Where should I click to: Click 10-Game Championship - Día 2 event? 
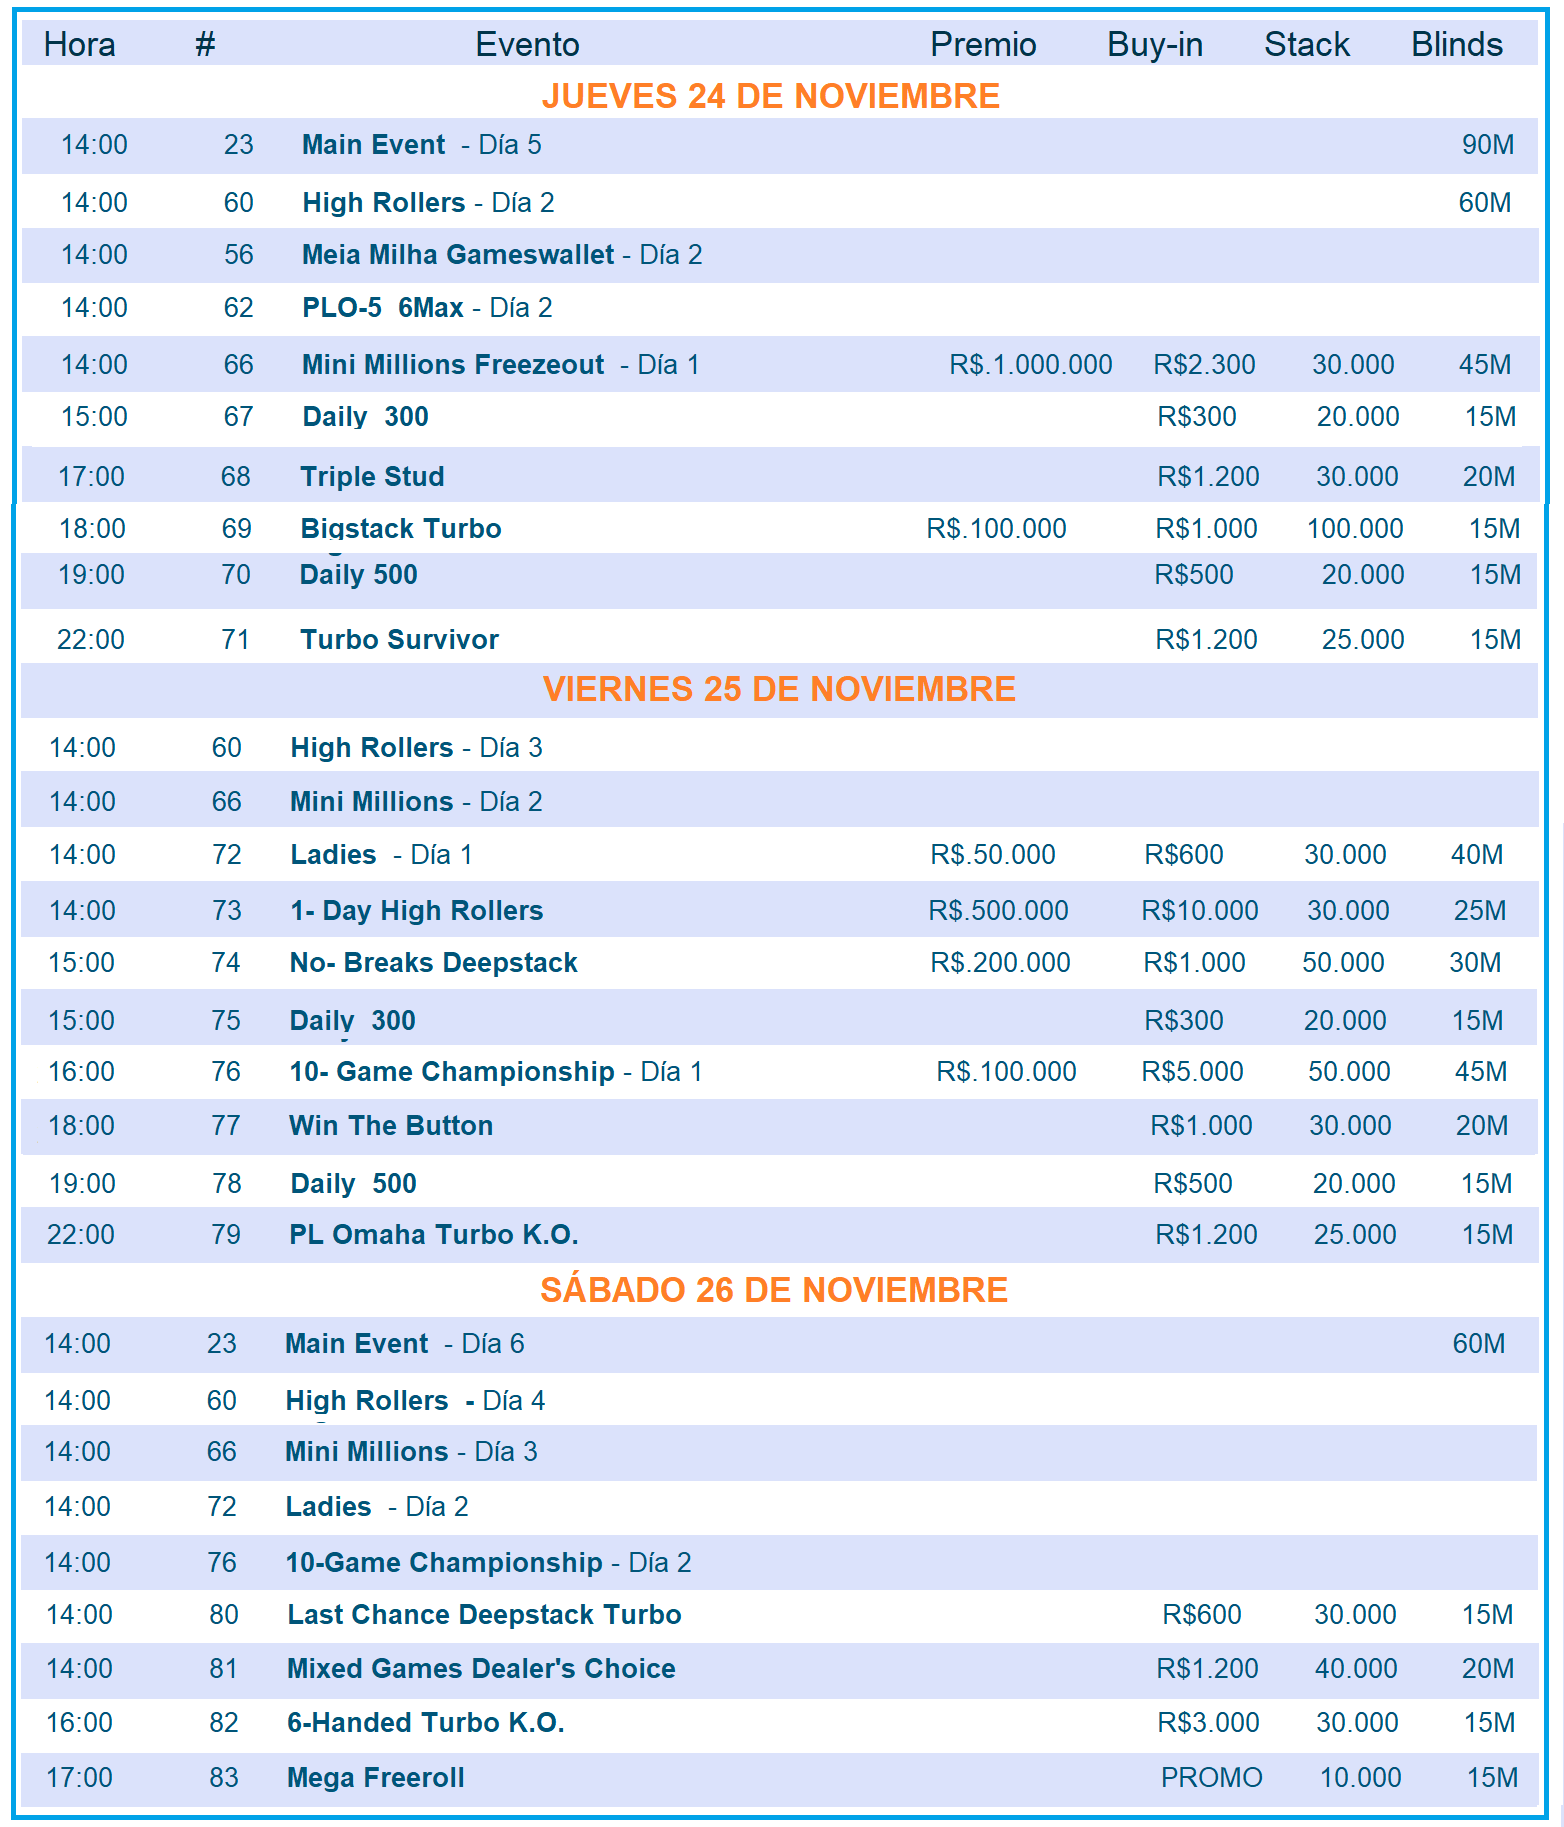[488, 1563]
